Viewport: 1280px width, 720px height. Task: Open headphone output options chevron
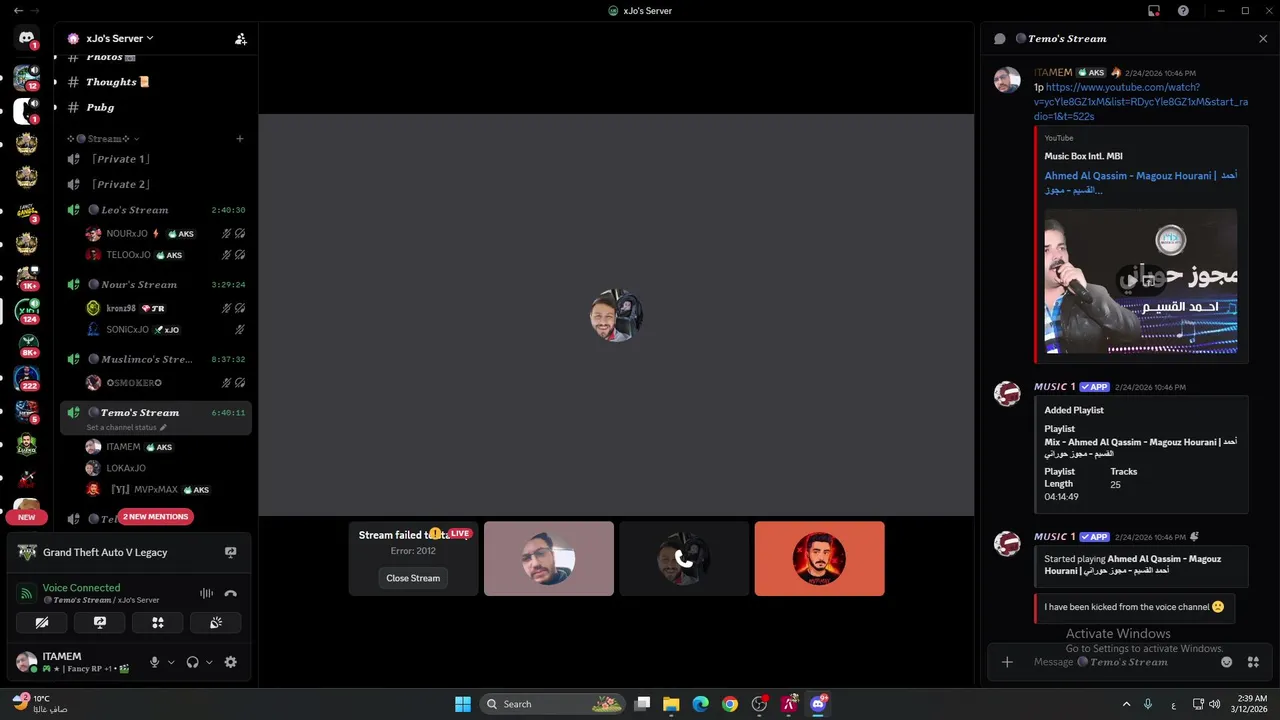point(209,662)
